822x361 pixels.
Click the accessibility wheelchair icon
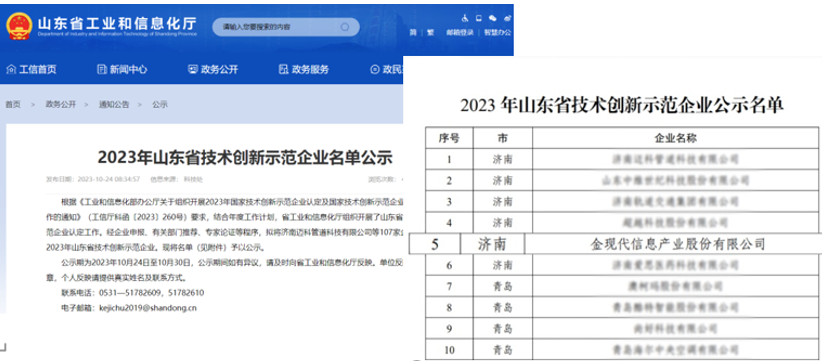[464, 18]
